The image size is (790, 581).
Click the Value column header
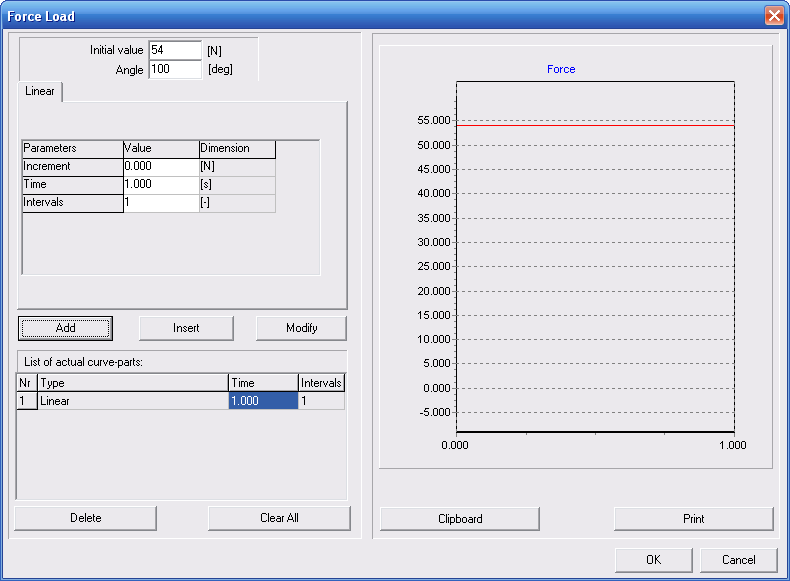coord(161,149)
